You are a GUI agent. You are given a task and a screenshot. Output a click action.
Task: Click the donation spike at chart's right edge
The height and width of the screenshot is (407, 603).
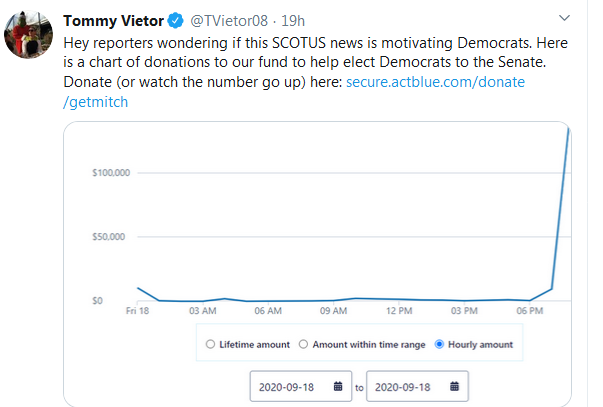[x=561, y=208]
